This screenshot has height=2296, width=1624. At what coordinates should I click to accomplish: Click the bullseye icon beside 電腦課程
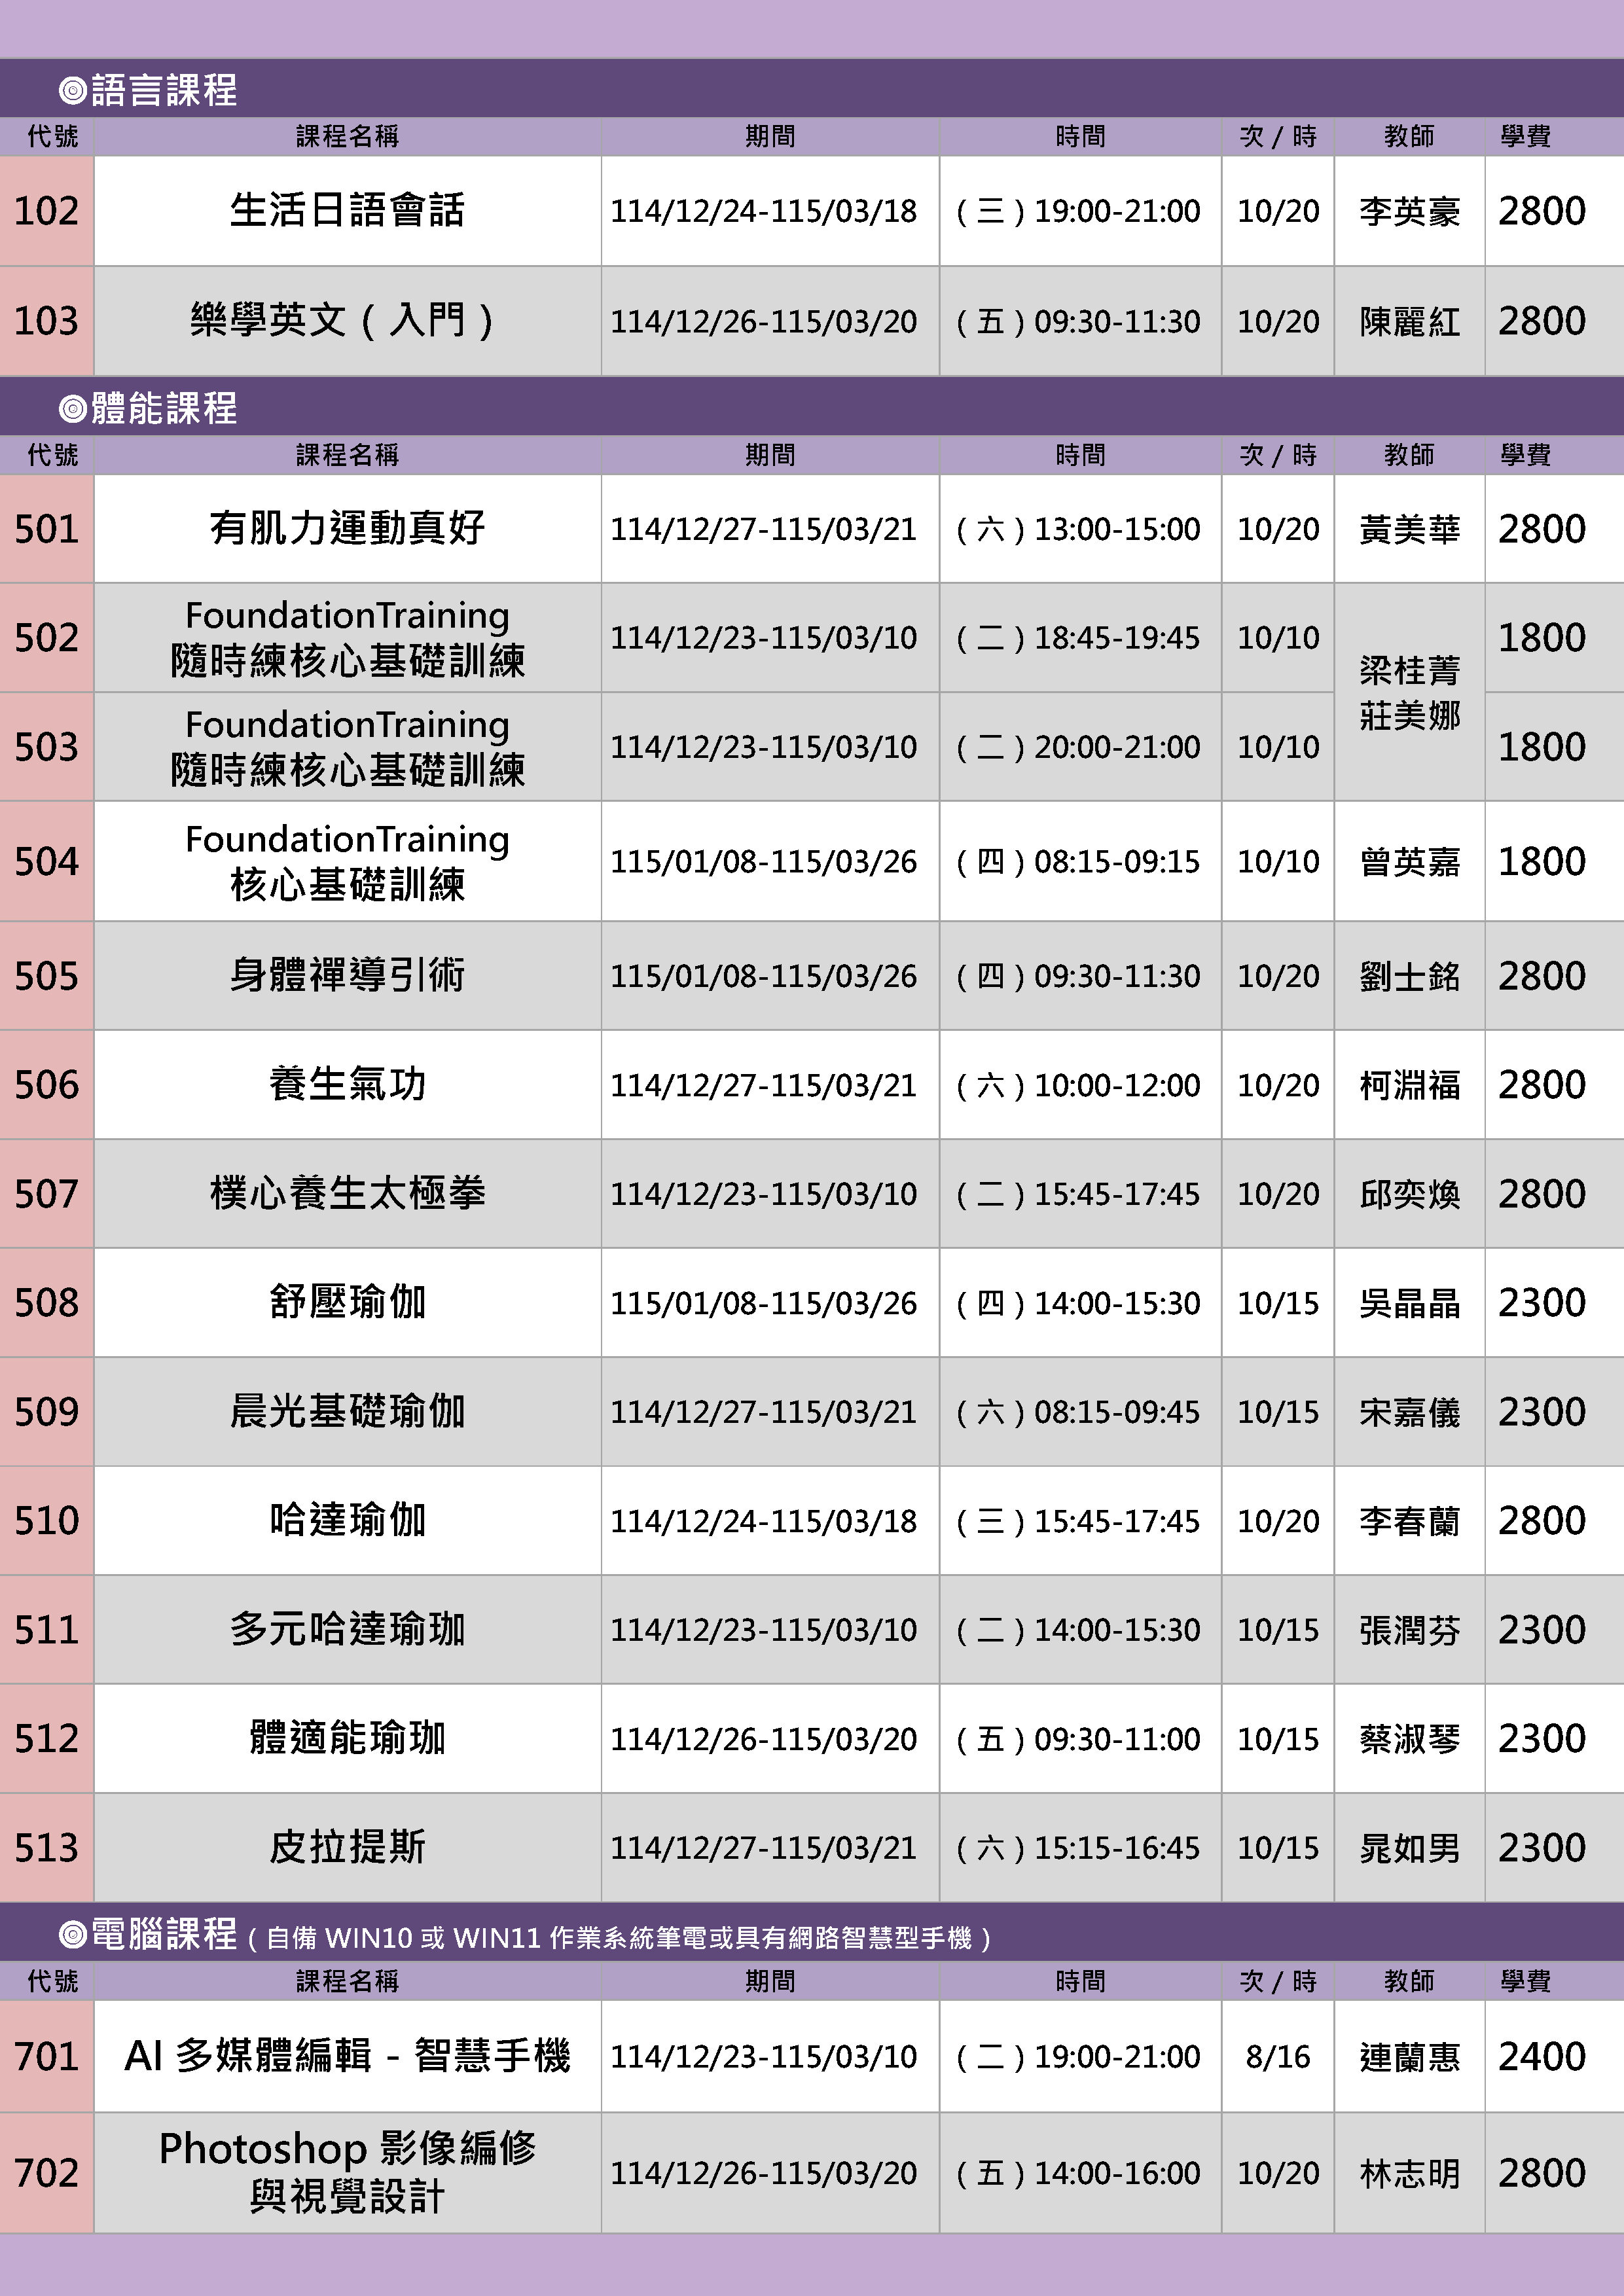coord(73,1935)
